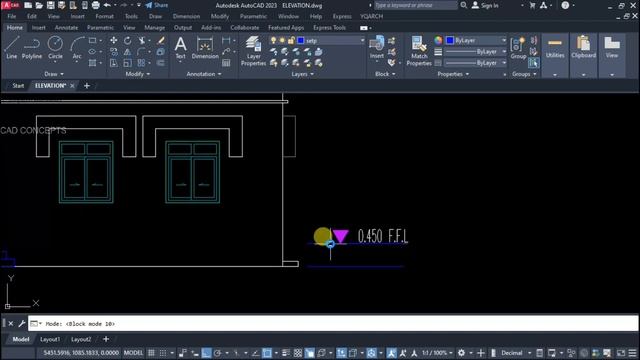Select the Mirror tool
Screen dimensions: 640x360
point(127,52)
